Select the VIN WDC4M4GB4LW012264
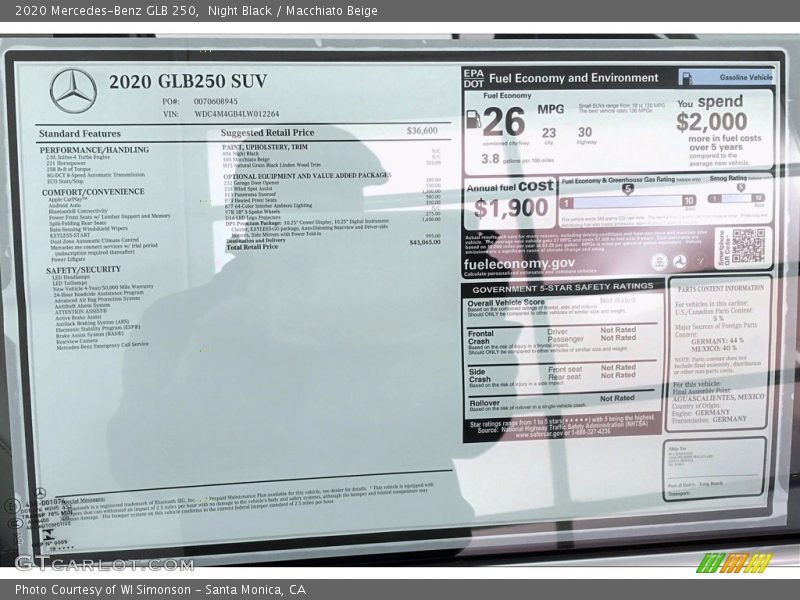800x600 pixels. coord(236,114)
